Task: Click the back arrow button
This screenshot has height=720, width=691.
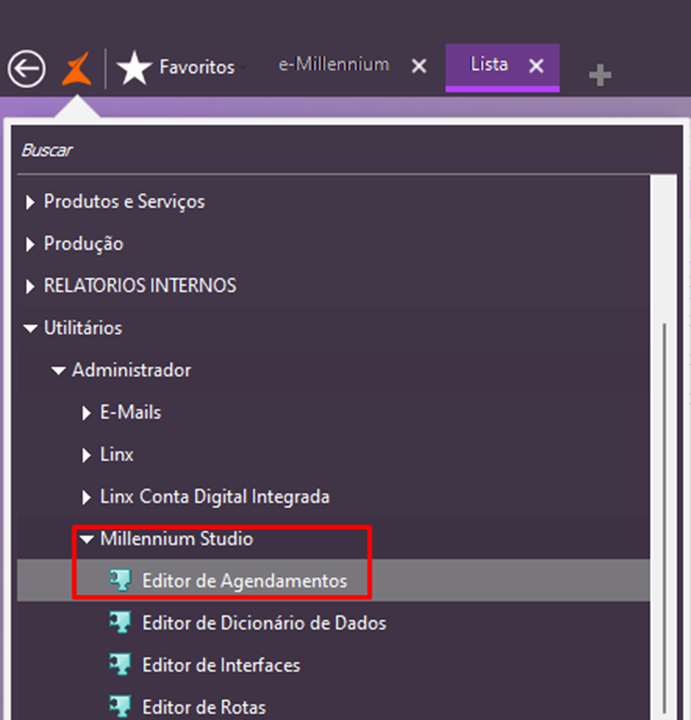Action: (x=26, y=68)
